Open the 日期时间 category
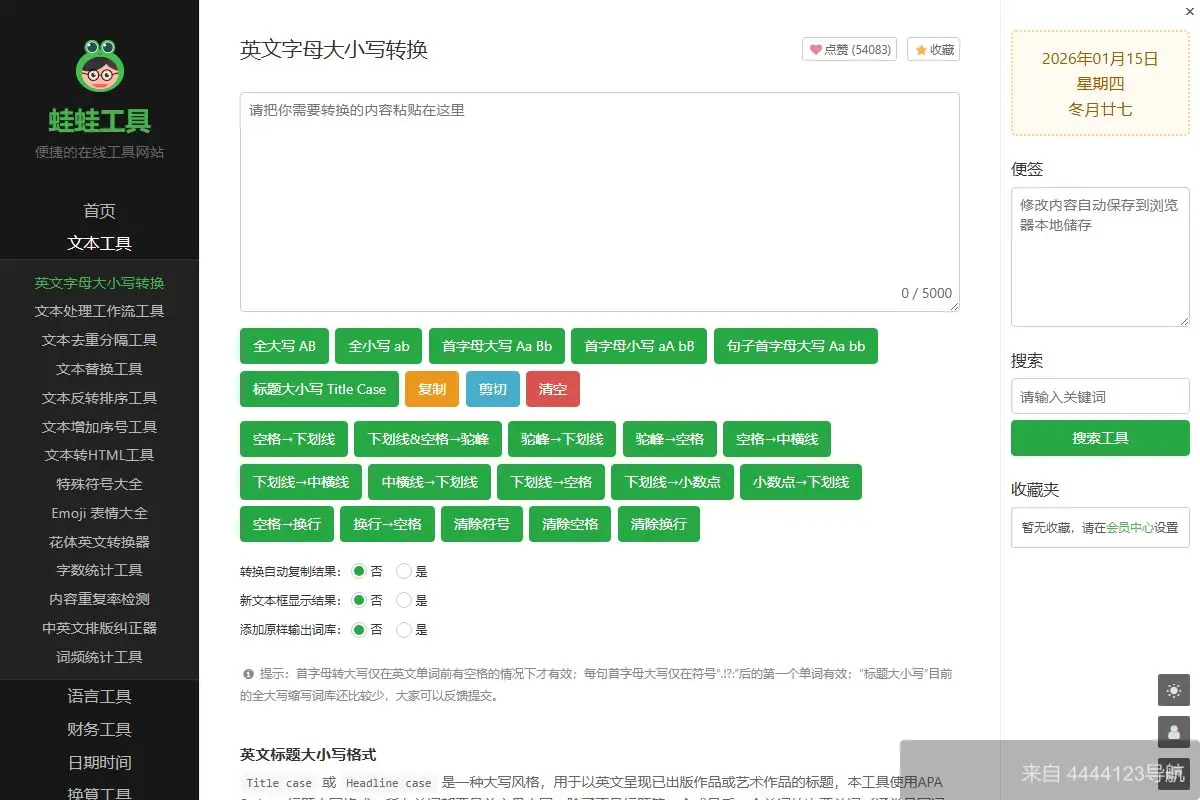Viewport: 1200px width, 800px height. coord(99,762)
